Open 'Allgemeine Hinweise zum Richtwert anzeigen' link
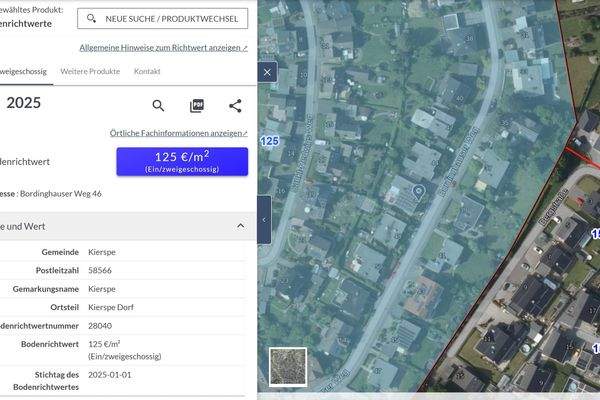This screenshot has width=600, height=400. 163,47
